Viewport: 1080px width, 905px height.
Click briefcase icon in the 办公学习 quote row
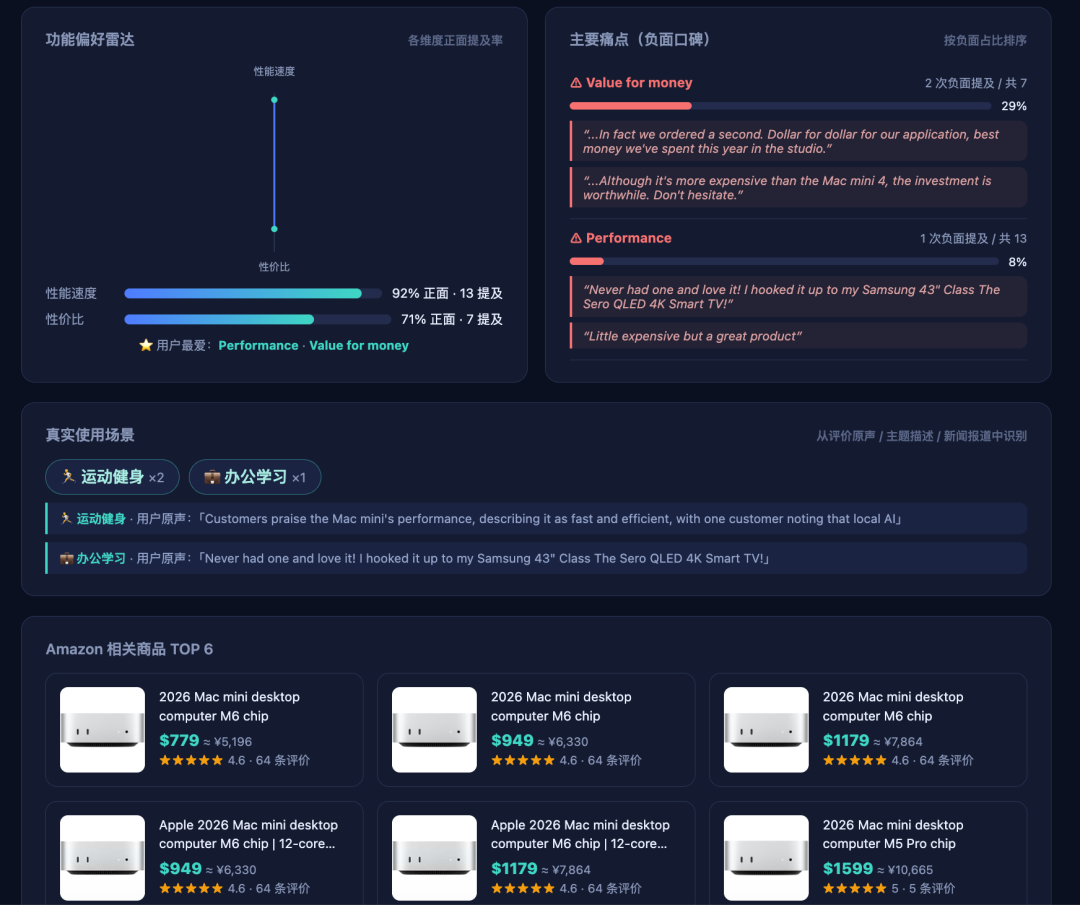(66, 559)
